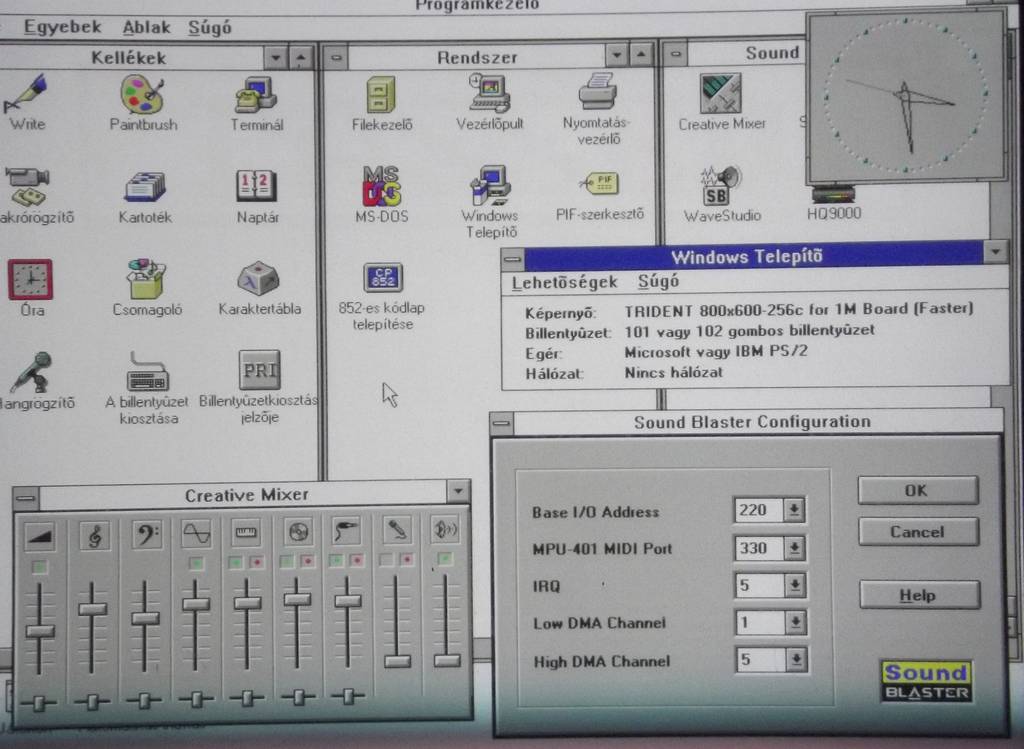Select the A billentyűzet kiosztása icon

(147, 373)
